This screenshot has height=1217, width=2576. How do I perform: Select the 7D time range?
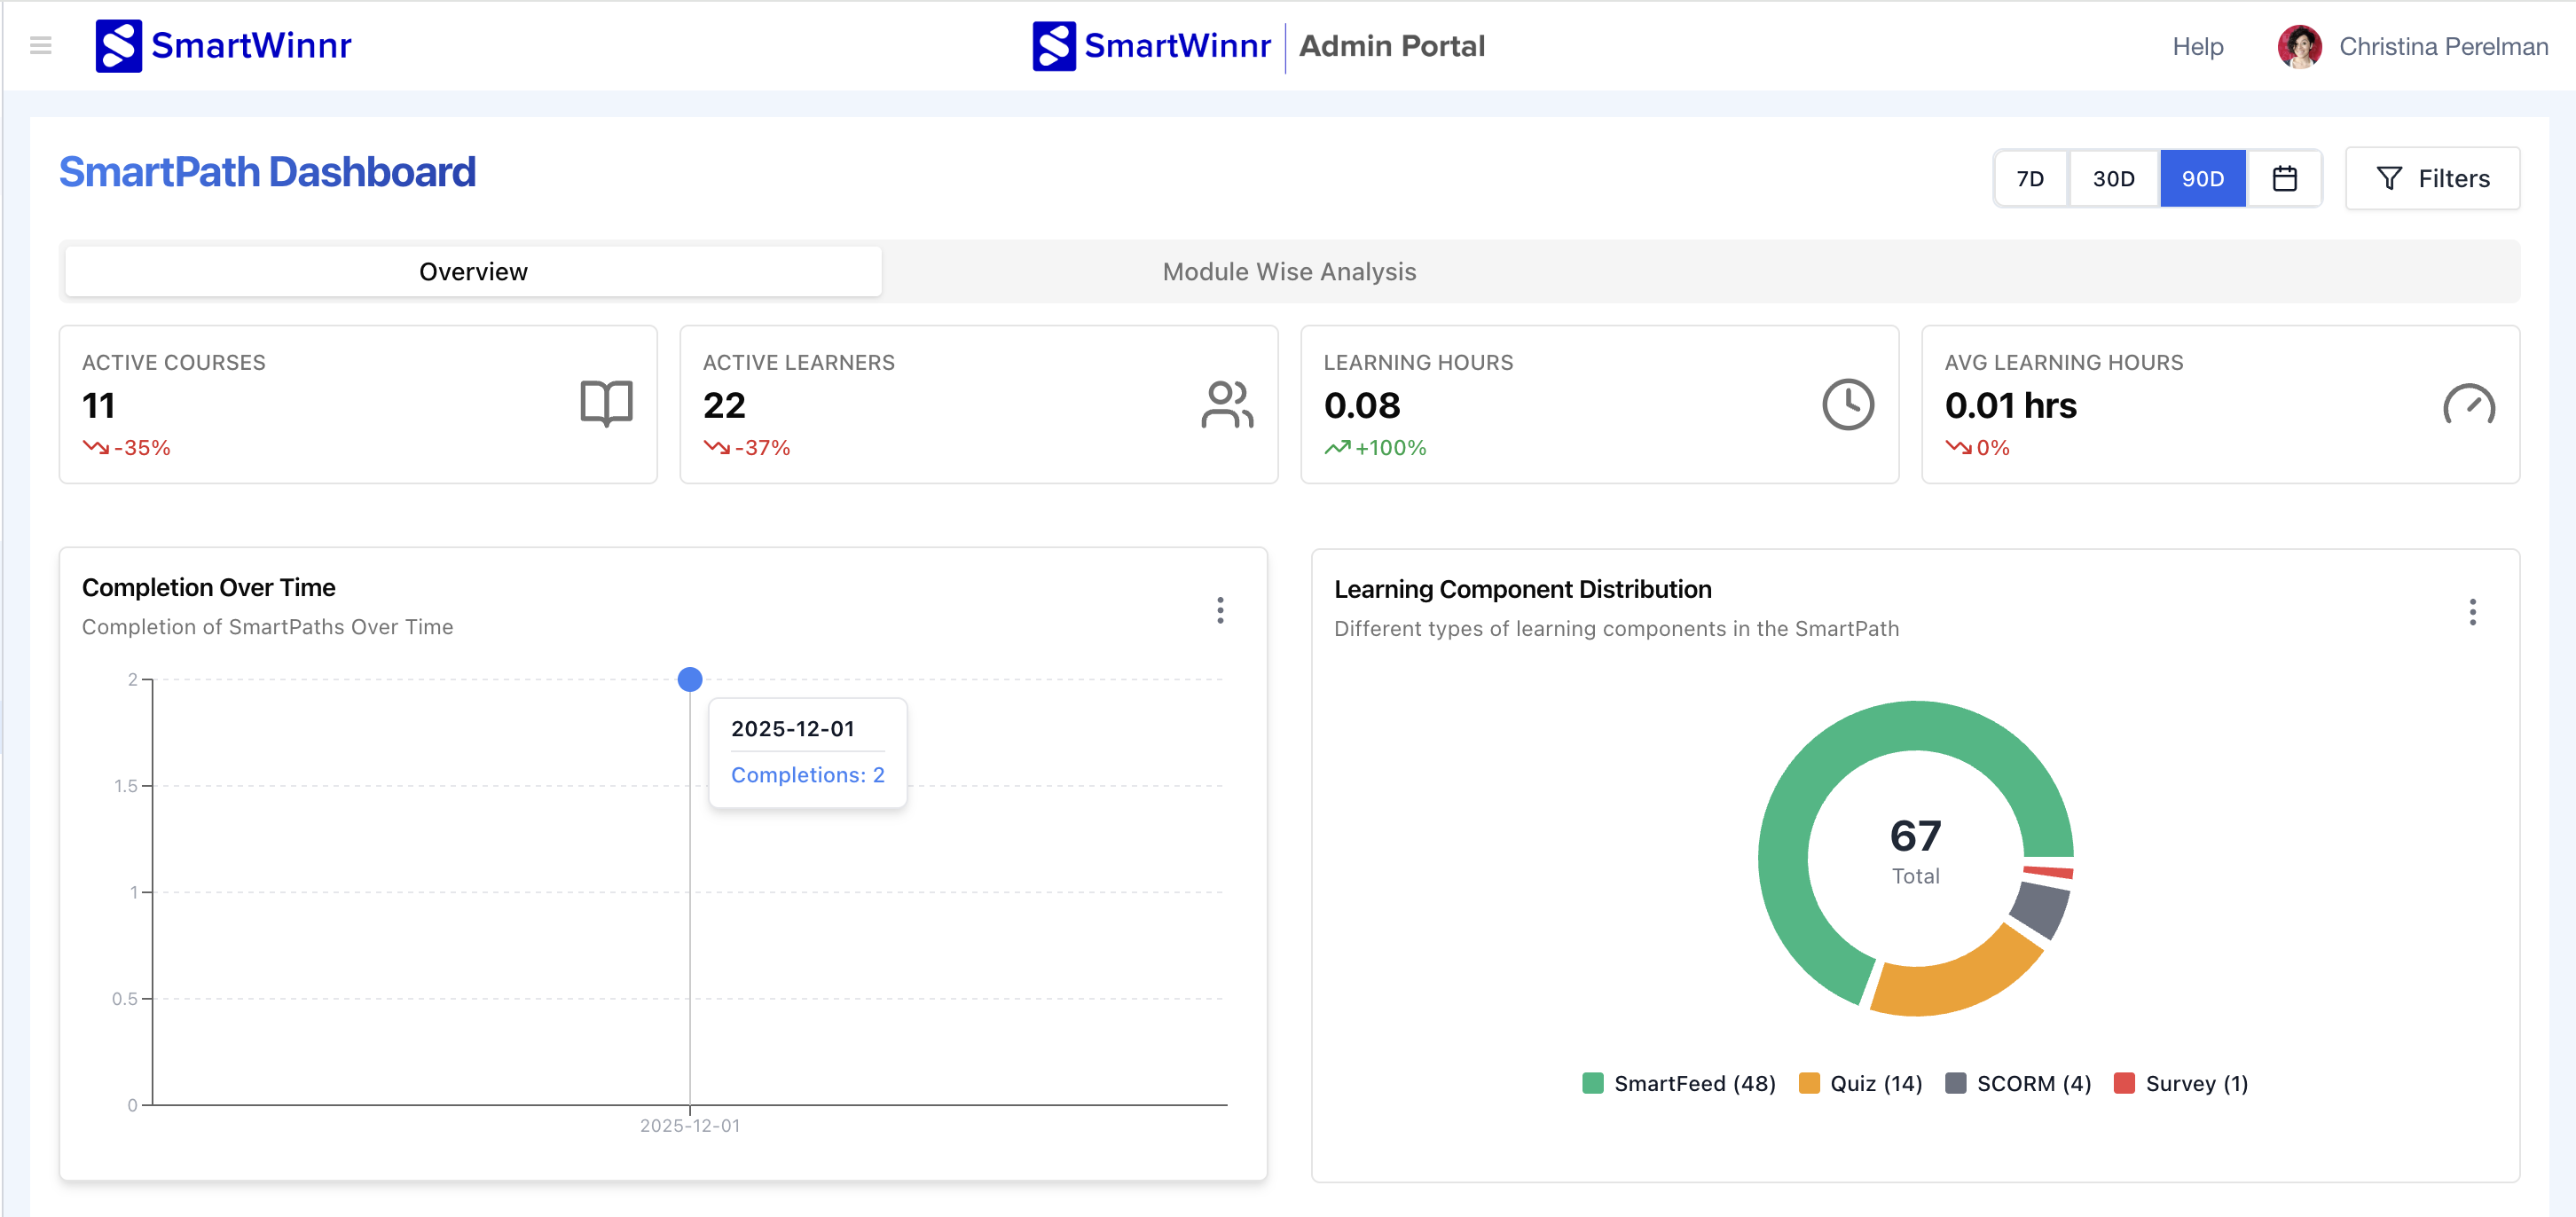tap(2030, 178)
